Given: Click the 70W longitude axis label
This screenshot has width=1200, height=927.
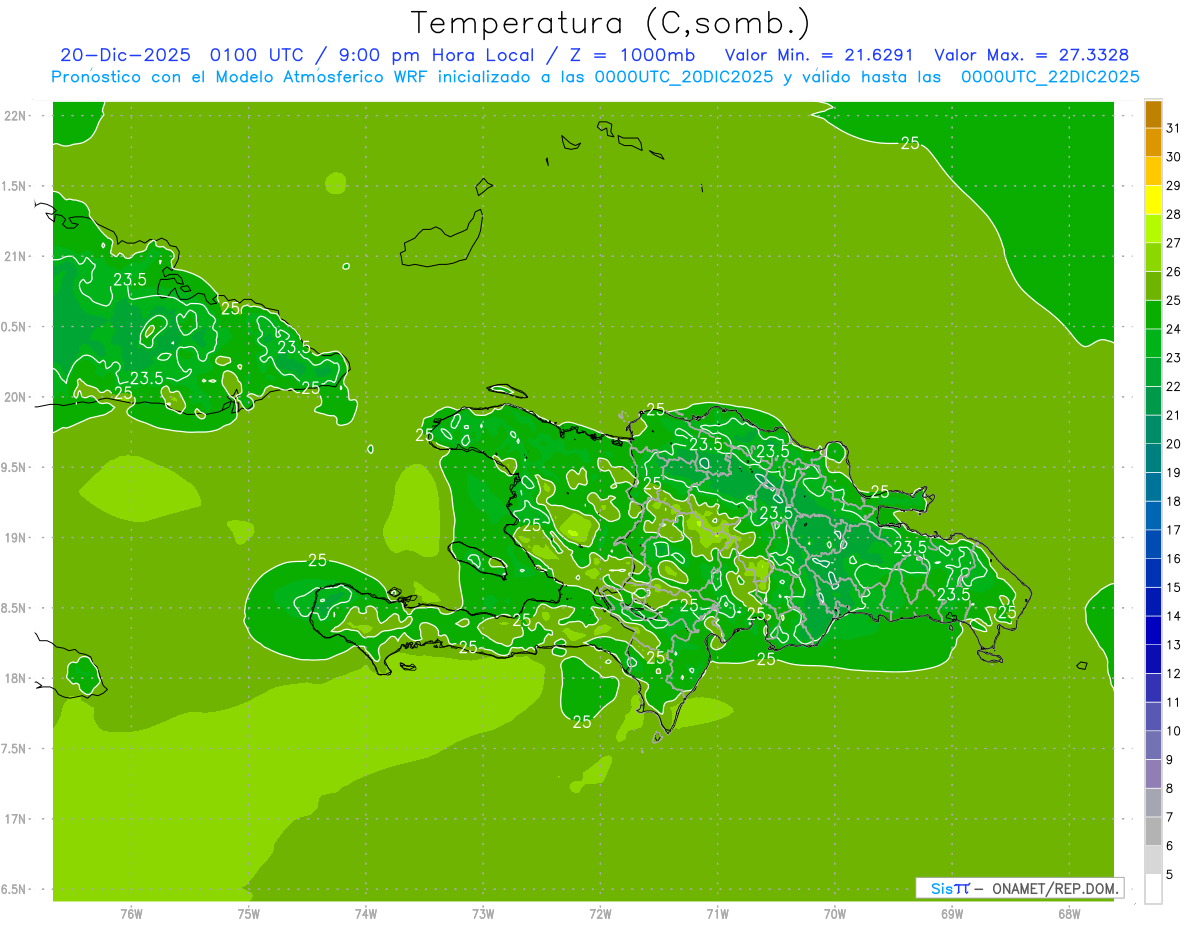Looking at the screenshot, I should click(834, 914).
